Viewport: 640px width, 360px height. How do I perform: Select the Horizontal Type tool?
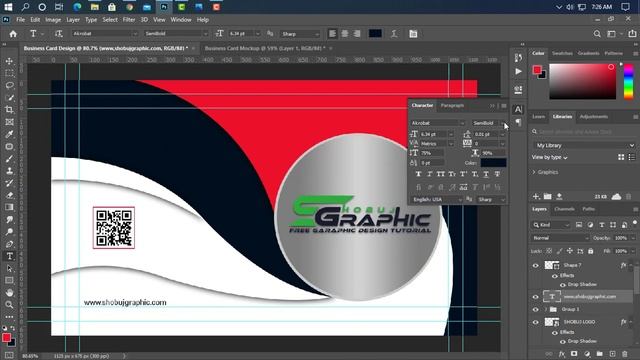[x=9, y=256]
